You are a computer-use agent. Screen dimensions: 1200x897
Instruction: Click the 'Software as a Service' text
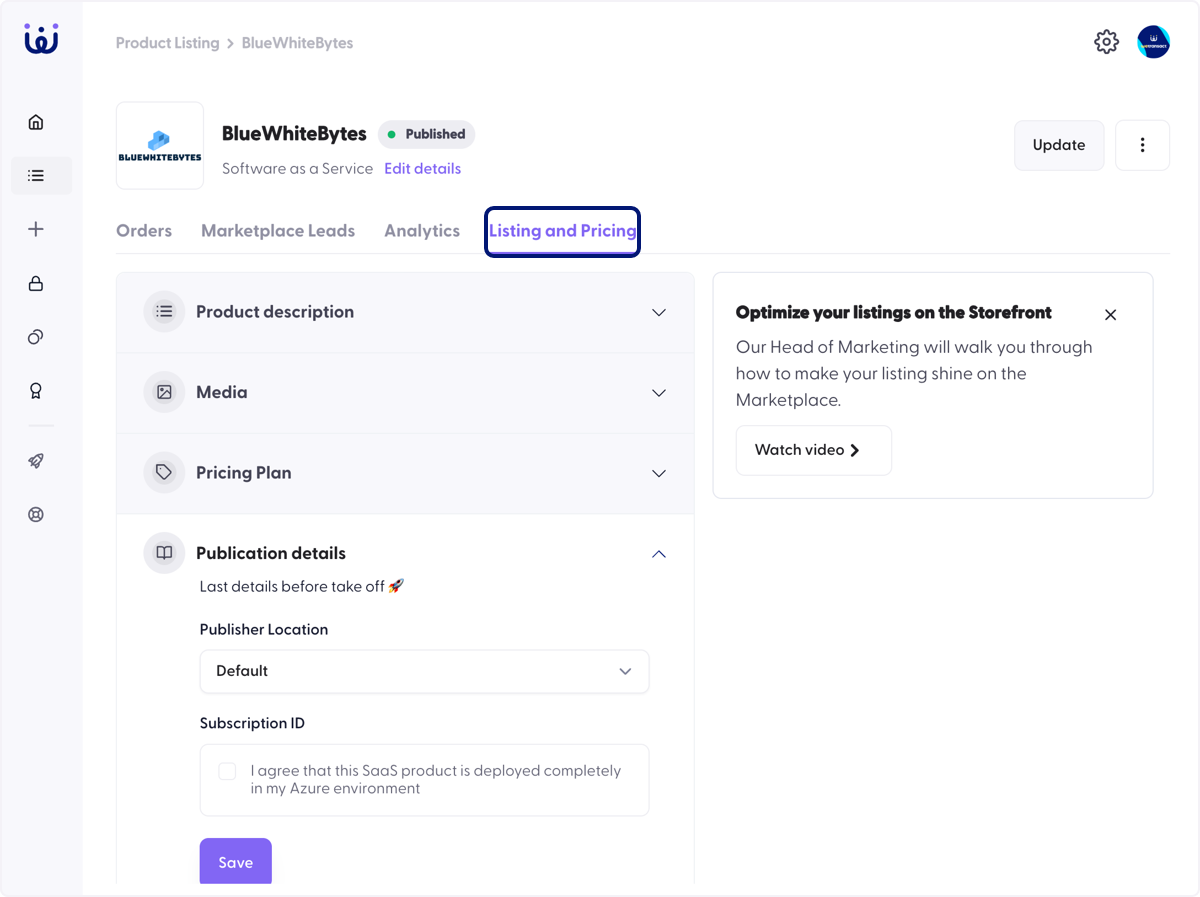(x=297, y=169)
